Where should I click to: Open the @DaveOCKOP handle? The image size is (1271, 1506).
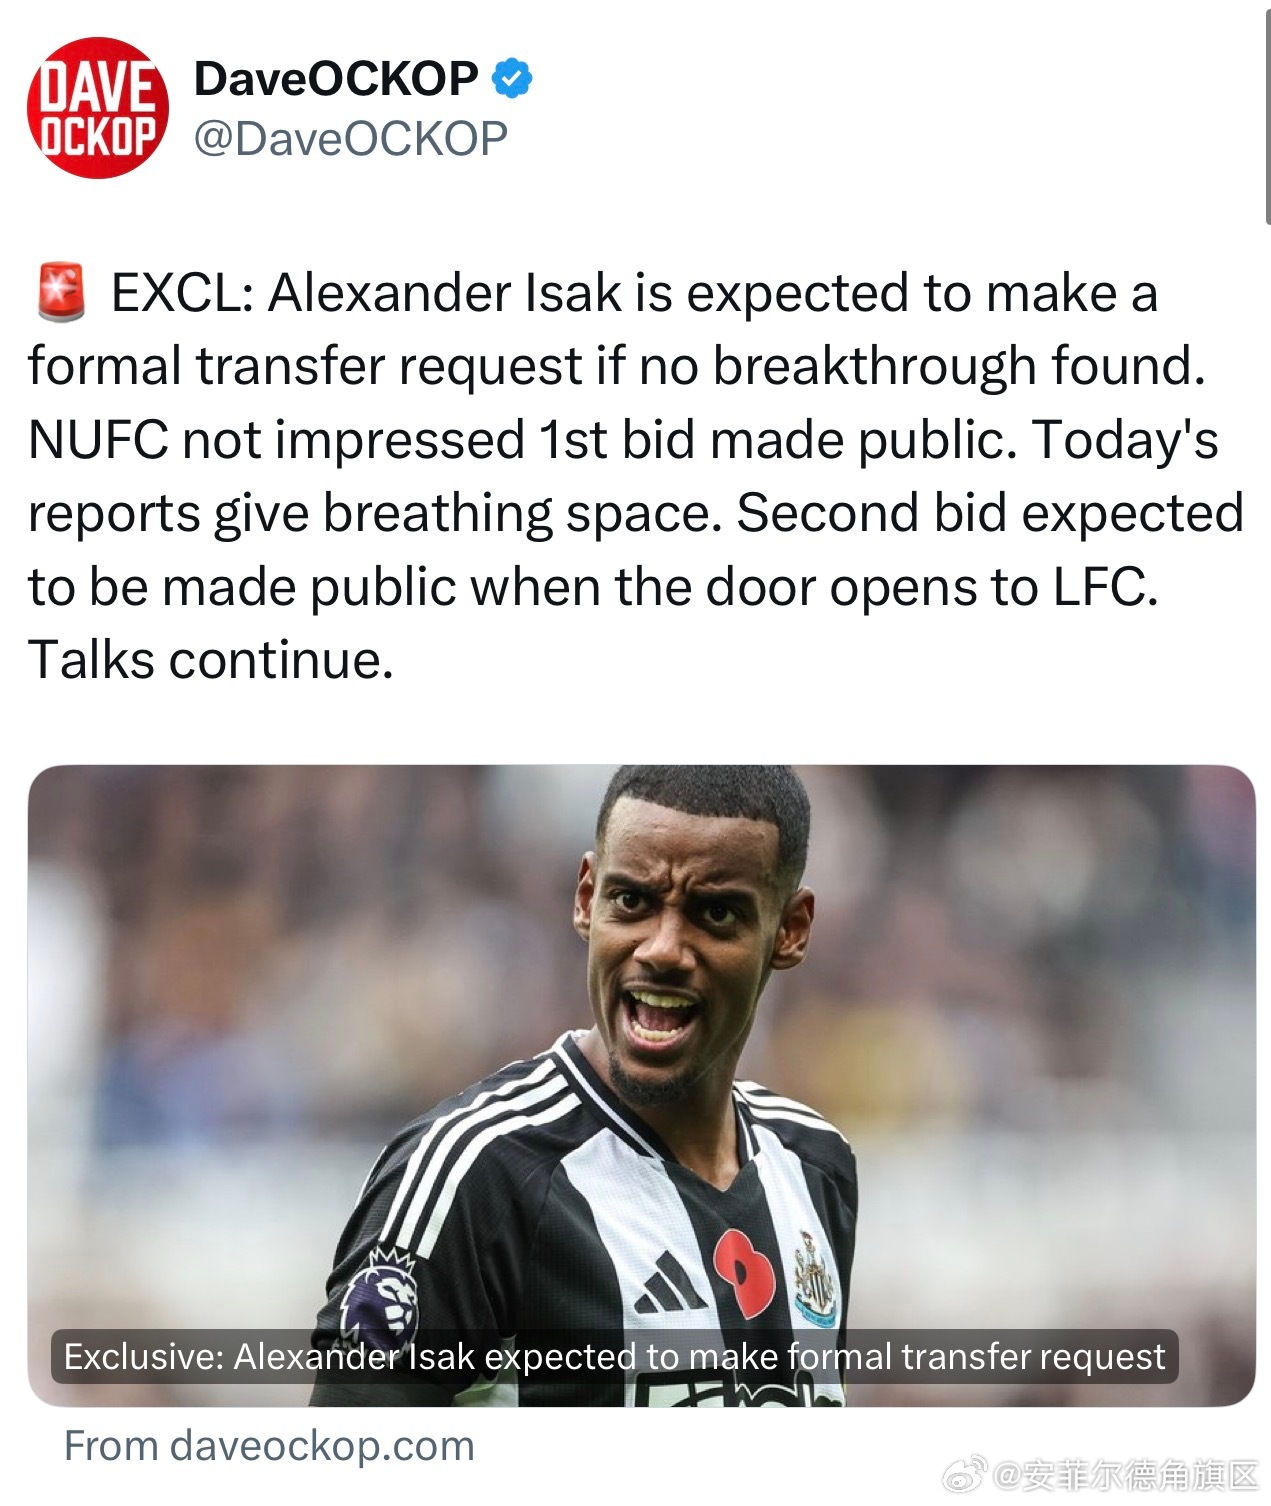(351, 138)
